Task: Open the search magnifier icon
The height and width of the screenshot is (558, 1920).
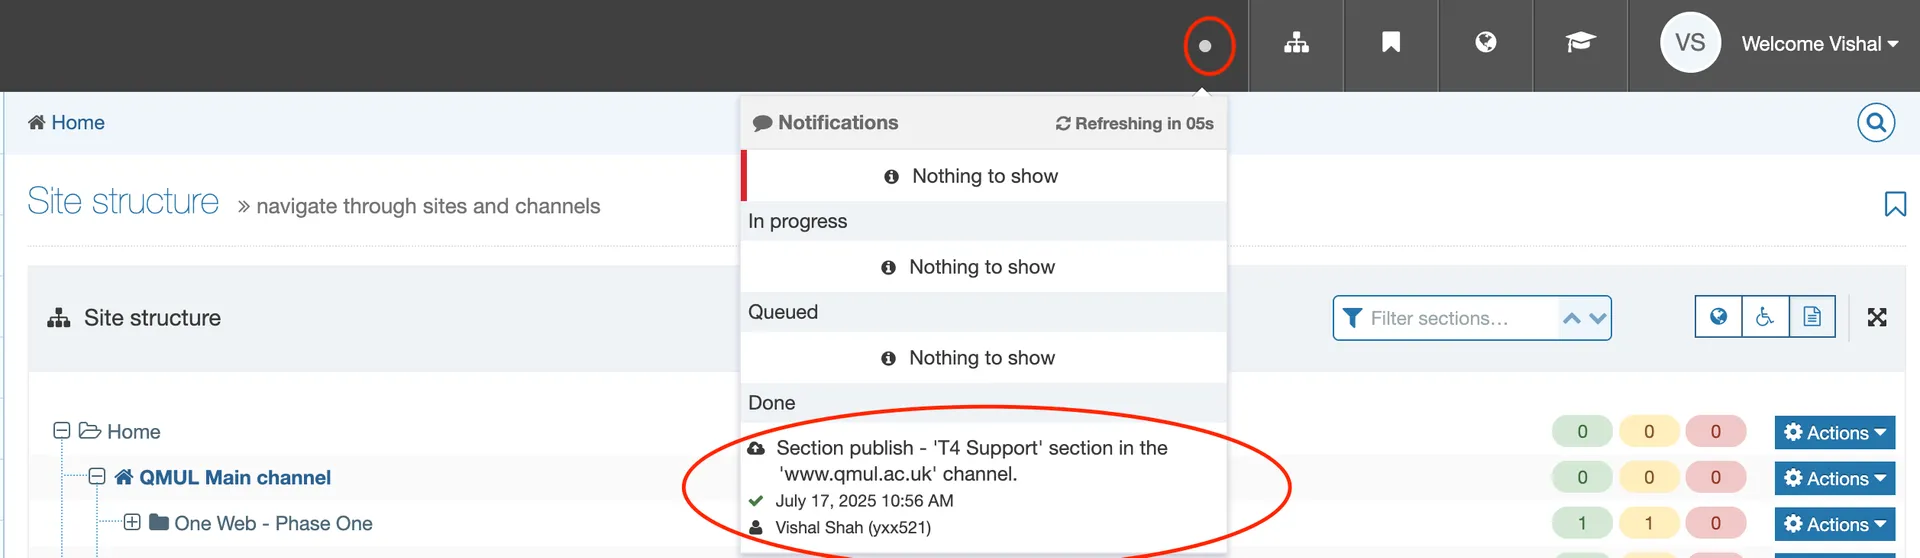Action: pyautogui.click(x=1876, y=123)
